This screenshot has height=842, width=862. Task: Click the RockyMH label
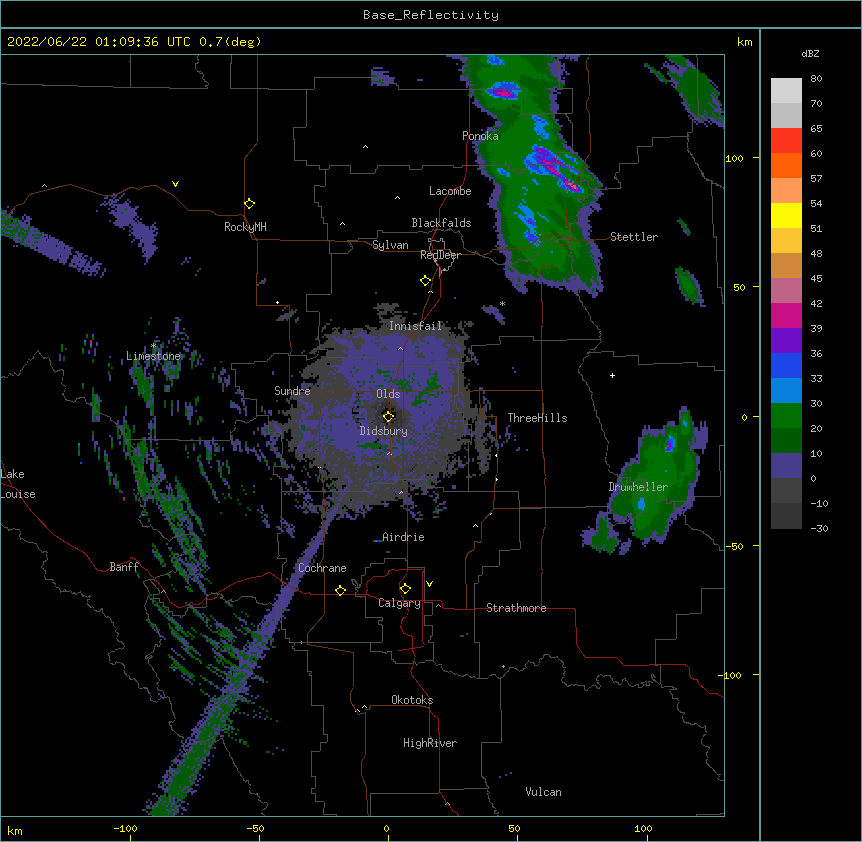pyautogui.click(x=245, y=227)
